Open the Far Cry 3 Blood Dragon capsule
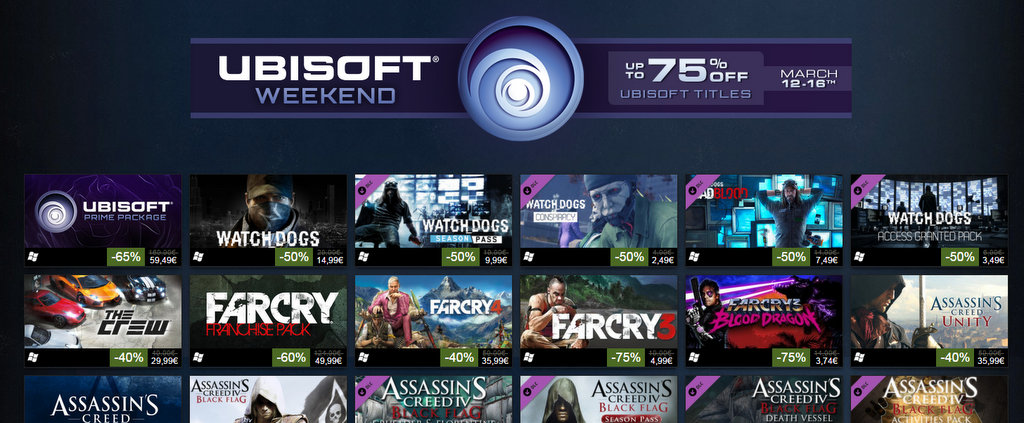Viewport: 1024px width, 423px height. coord(764,311)
